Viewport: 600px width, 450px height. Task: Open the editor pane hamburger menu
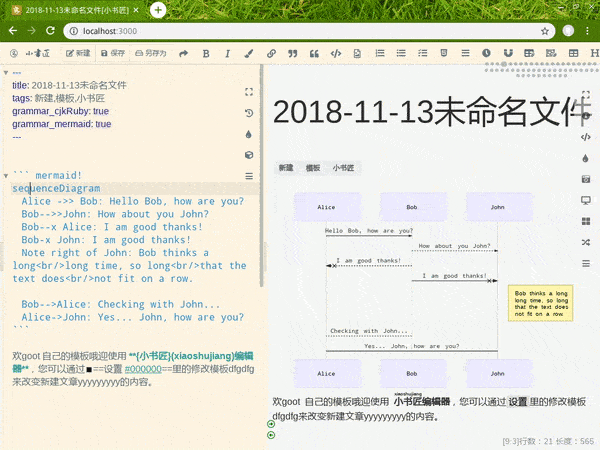click(x=249, y=176)
